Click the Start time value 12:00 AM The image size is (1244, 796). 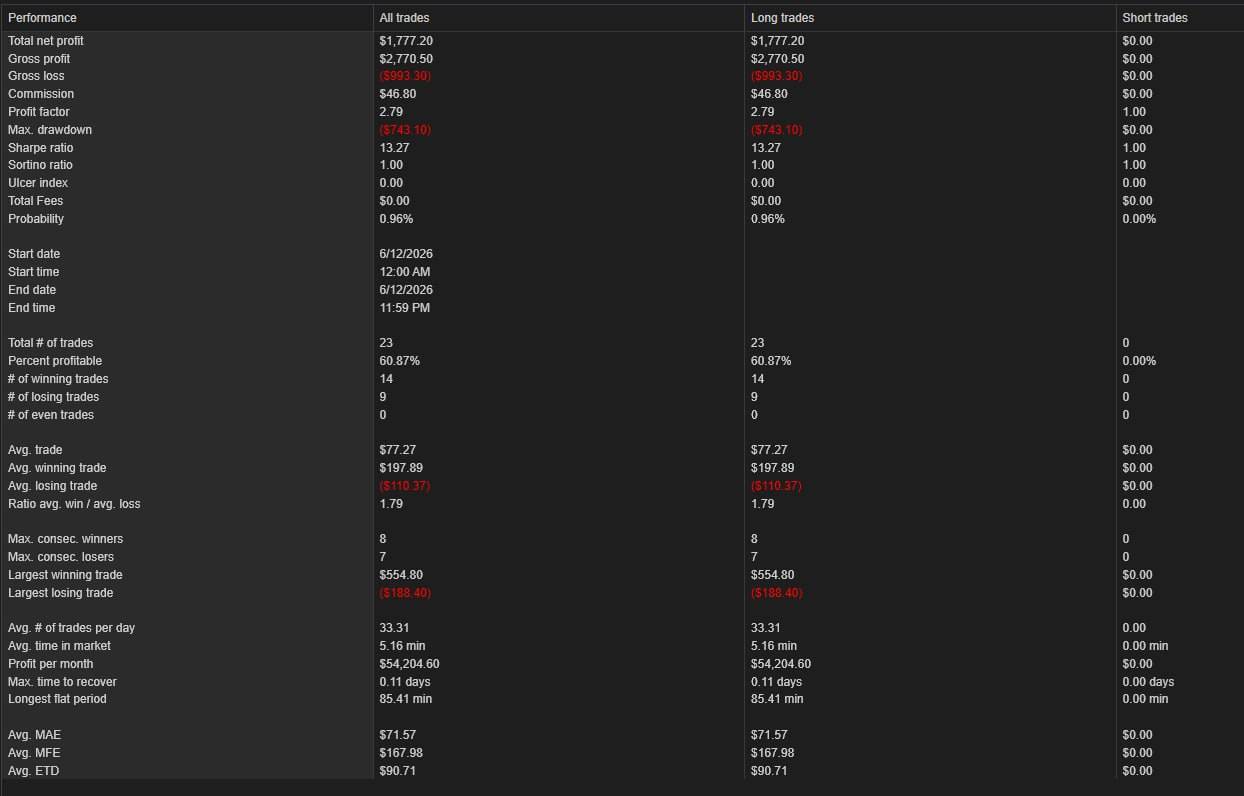point(406,272)
